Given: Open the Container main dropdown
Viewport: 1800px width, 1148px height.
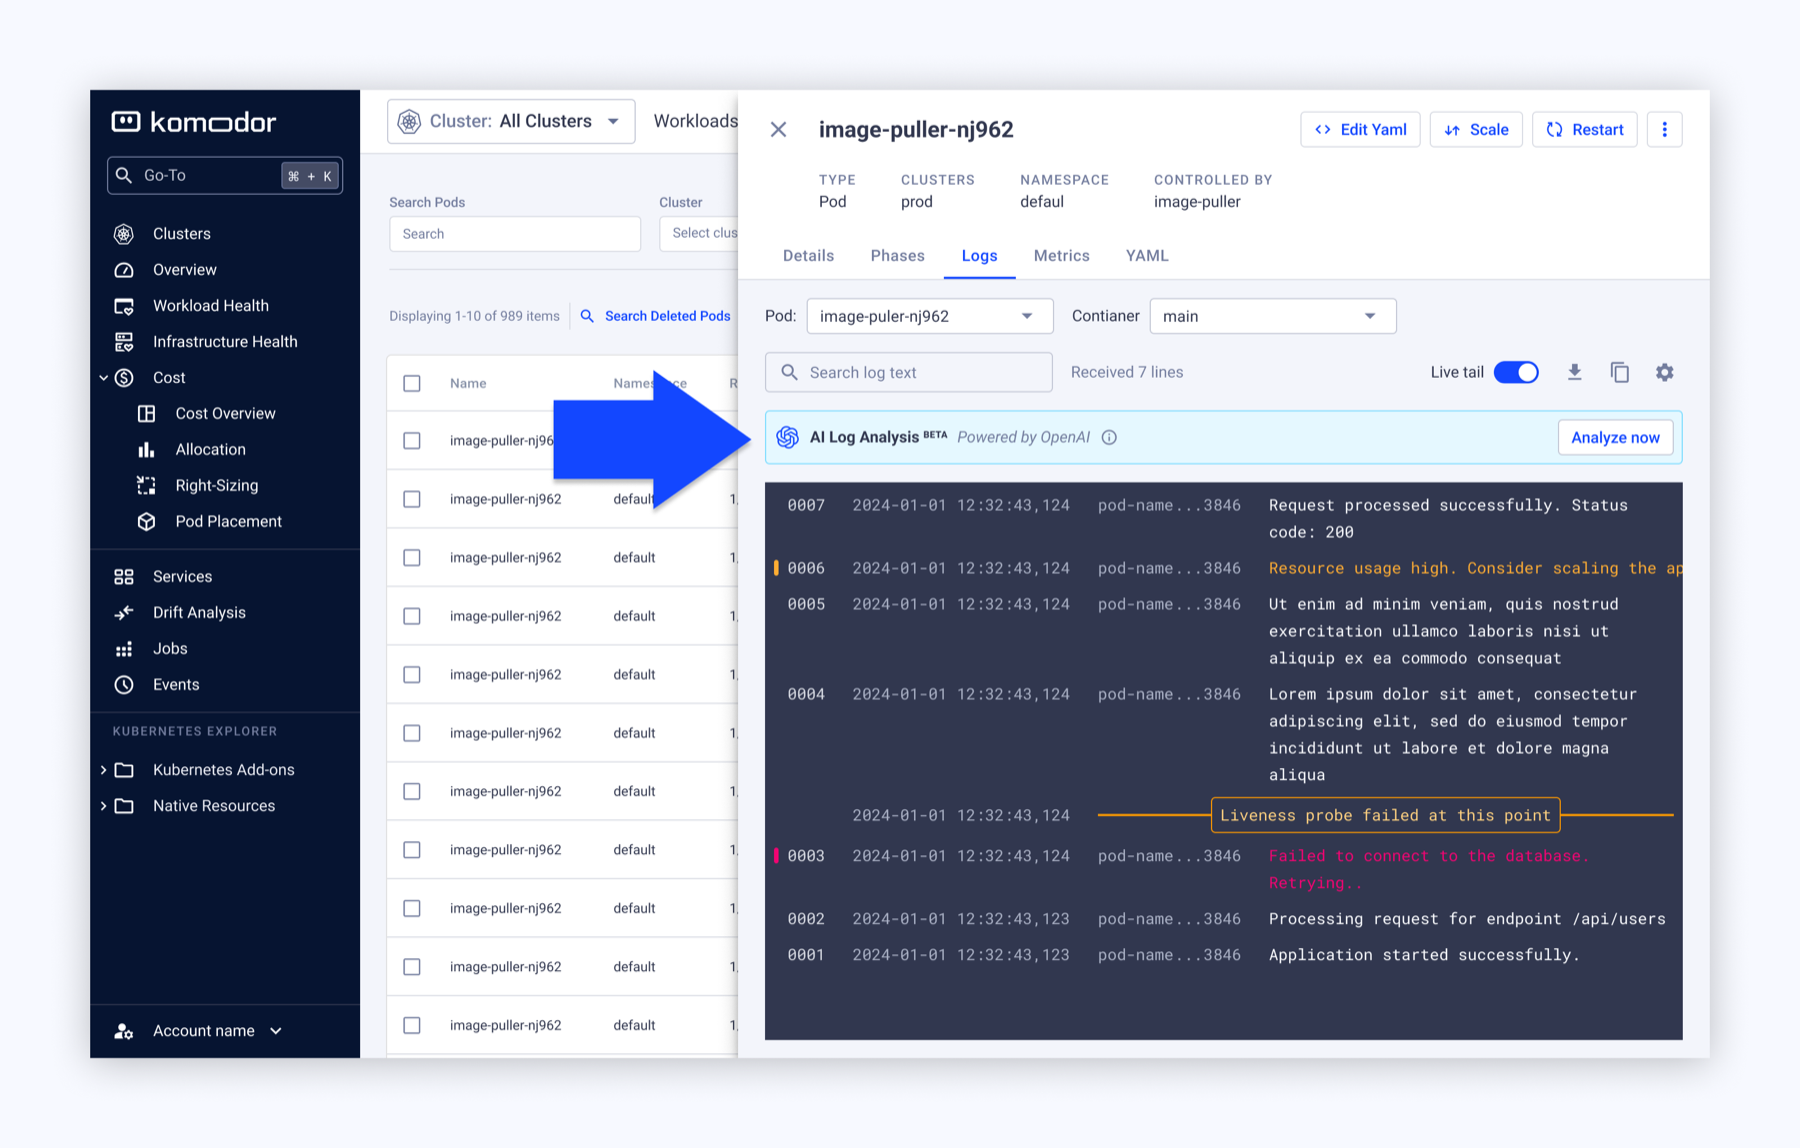Looking at the screenshot, I should [x=1273, y=316].
